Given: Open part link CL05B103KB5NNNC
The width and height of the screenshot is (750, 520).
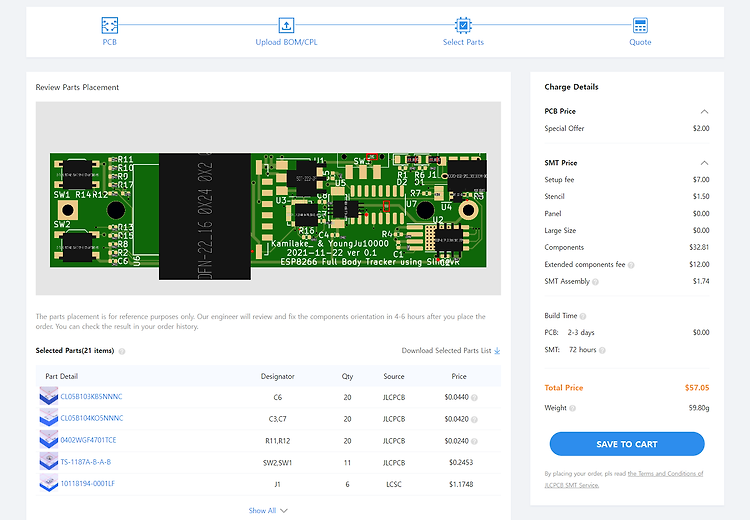Looking at the screenshot, I should point(91,397).
